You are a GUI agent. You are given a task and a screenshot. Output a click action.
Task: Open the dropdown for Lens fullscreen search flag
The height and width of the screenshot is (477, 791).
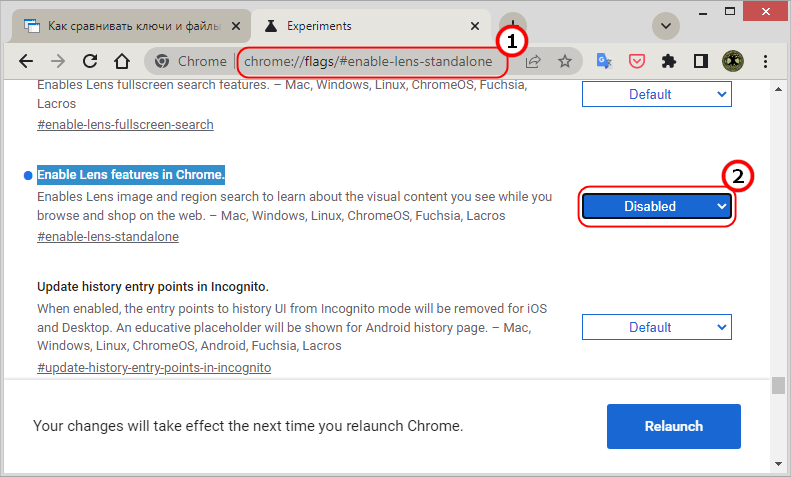657,94
